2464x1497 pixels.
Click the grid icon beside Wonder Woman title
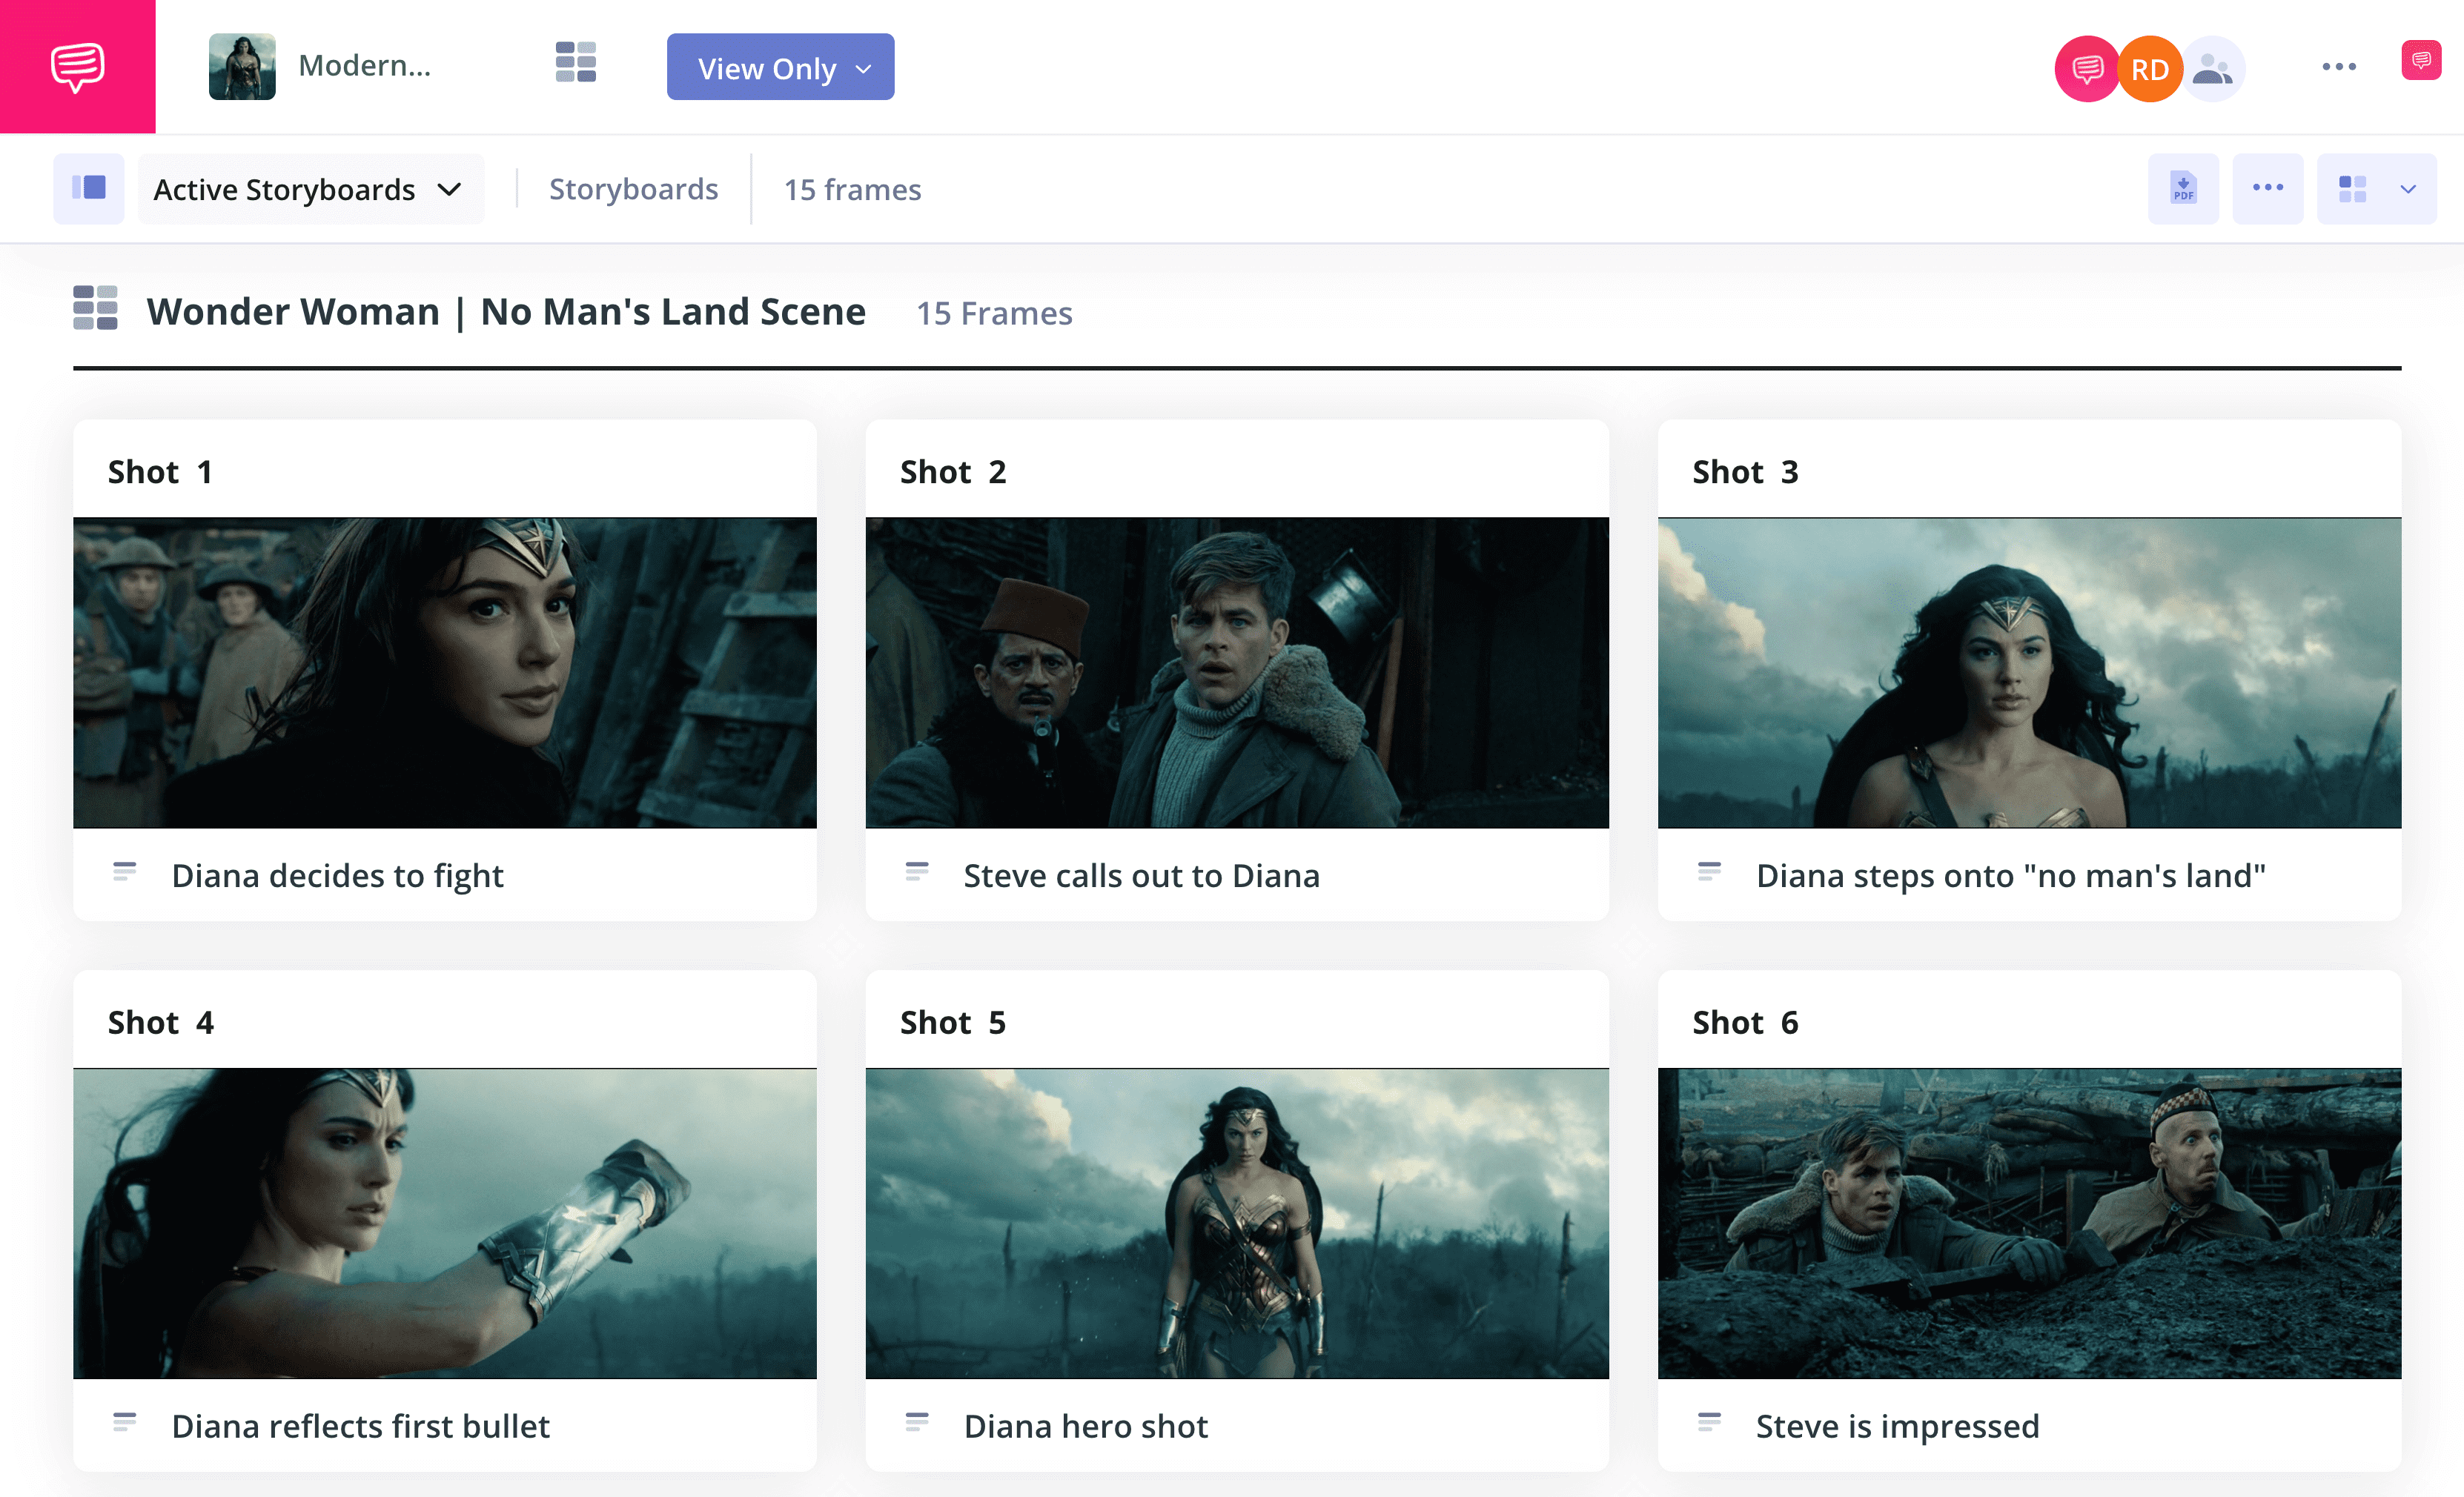pyautogui.click(x=95, y=308)
